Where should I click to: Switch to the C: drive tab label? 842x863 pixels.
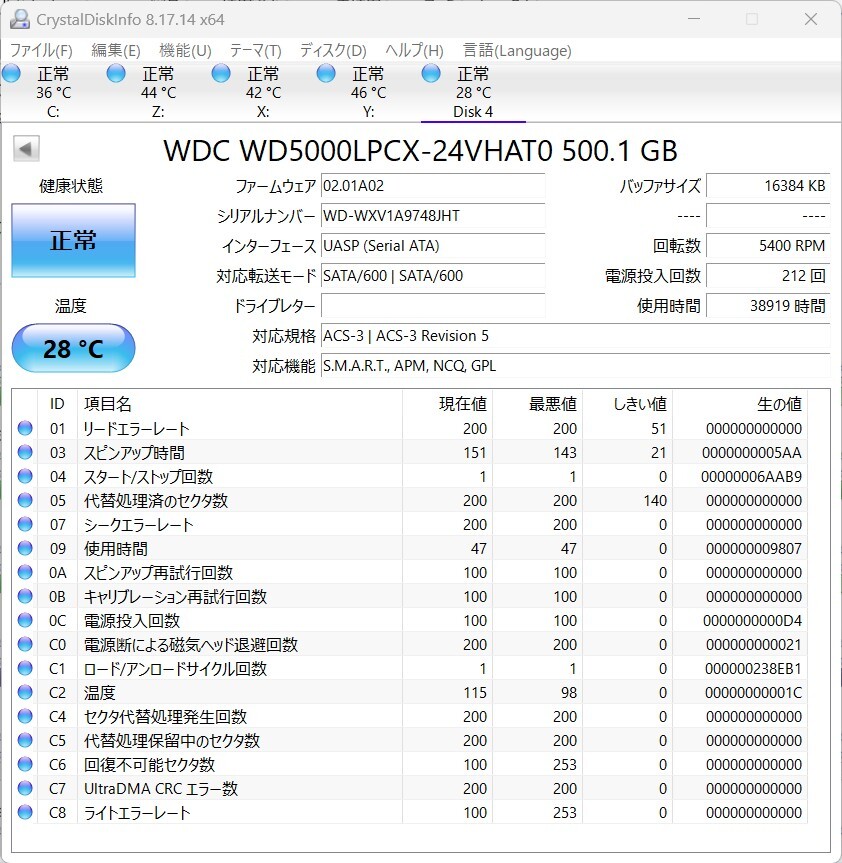[x=53, y=112]
